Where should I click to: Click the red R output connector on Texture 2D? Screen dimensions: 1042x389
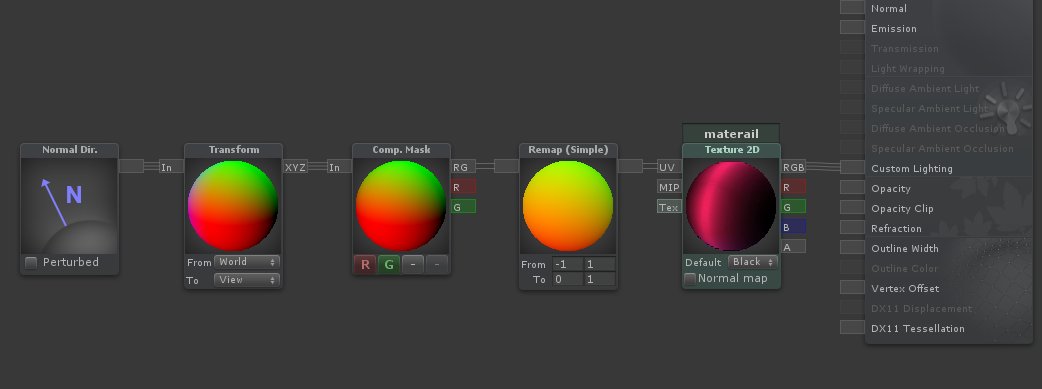pos(793,187)
